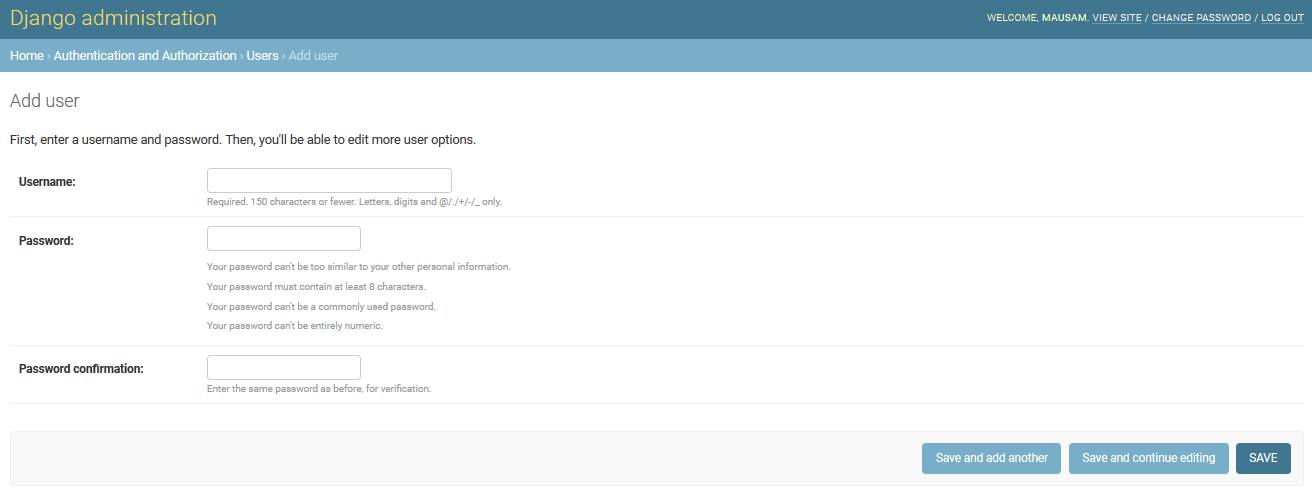
Task: Click the bold Password: label
Action: (x=46, y=241)
